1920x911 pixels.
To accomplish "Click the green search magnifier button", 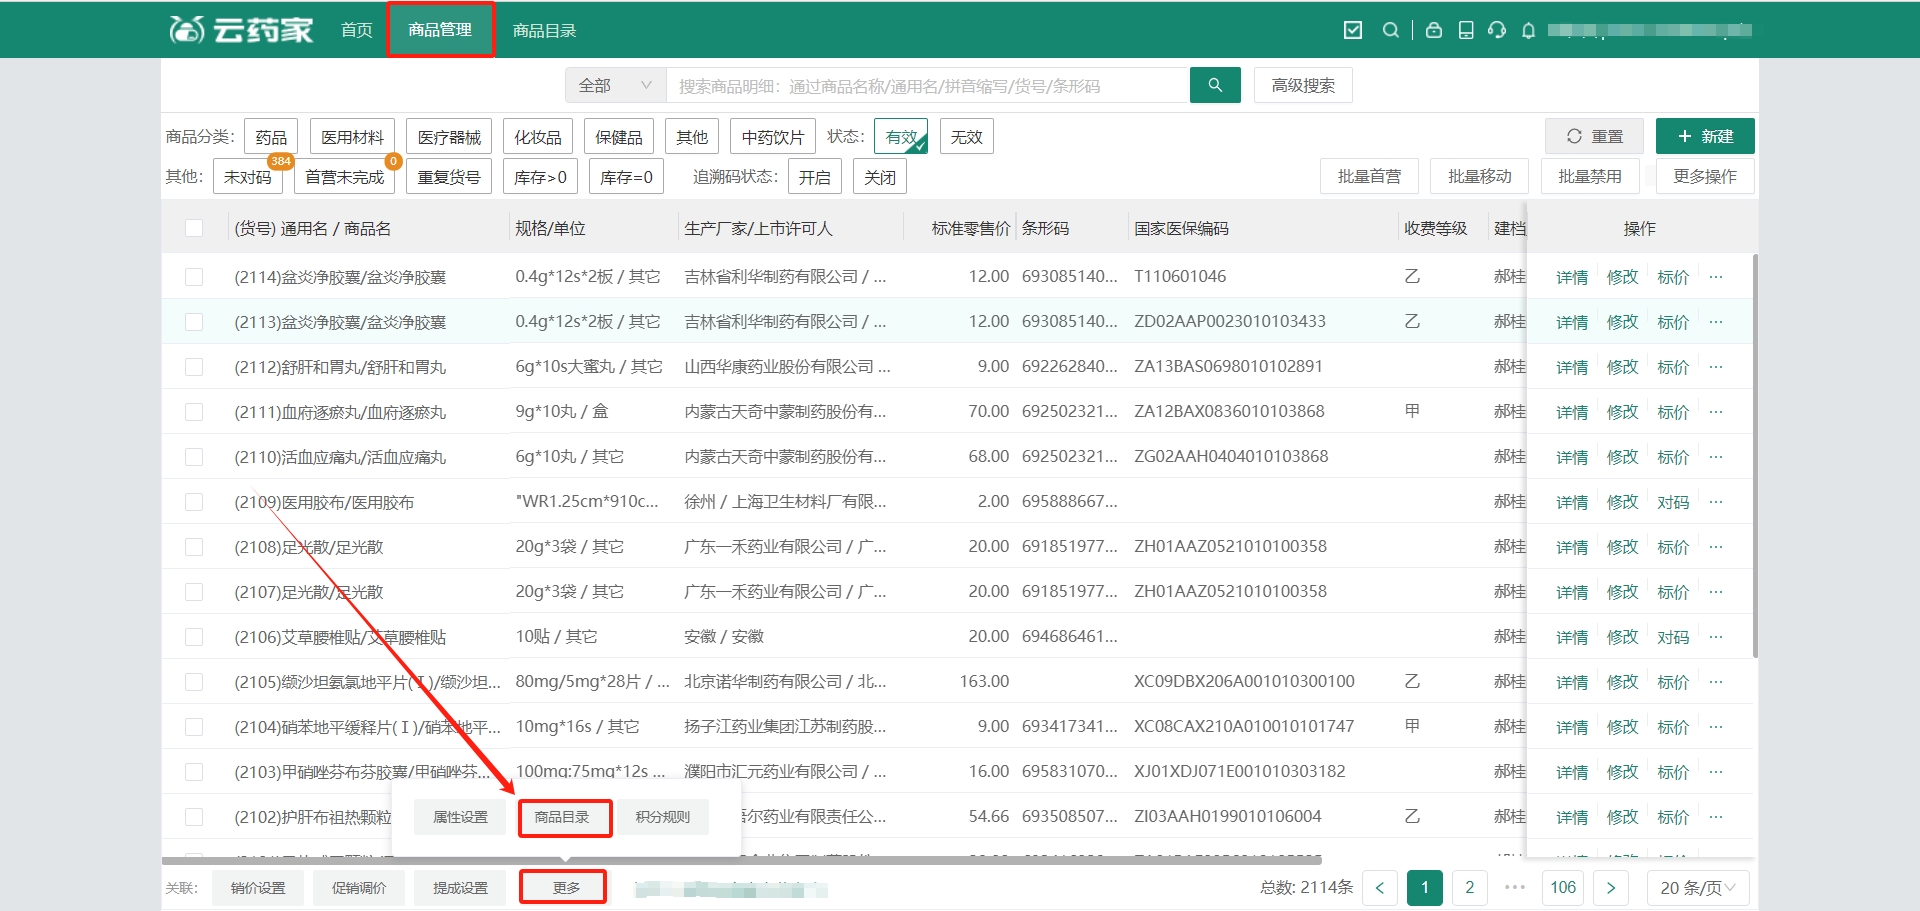I will tap(1215, 85).
